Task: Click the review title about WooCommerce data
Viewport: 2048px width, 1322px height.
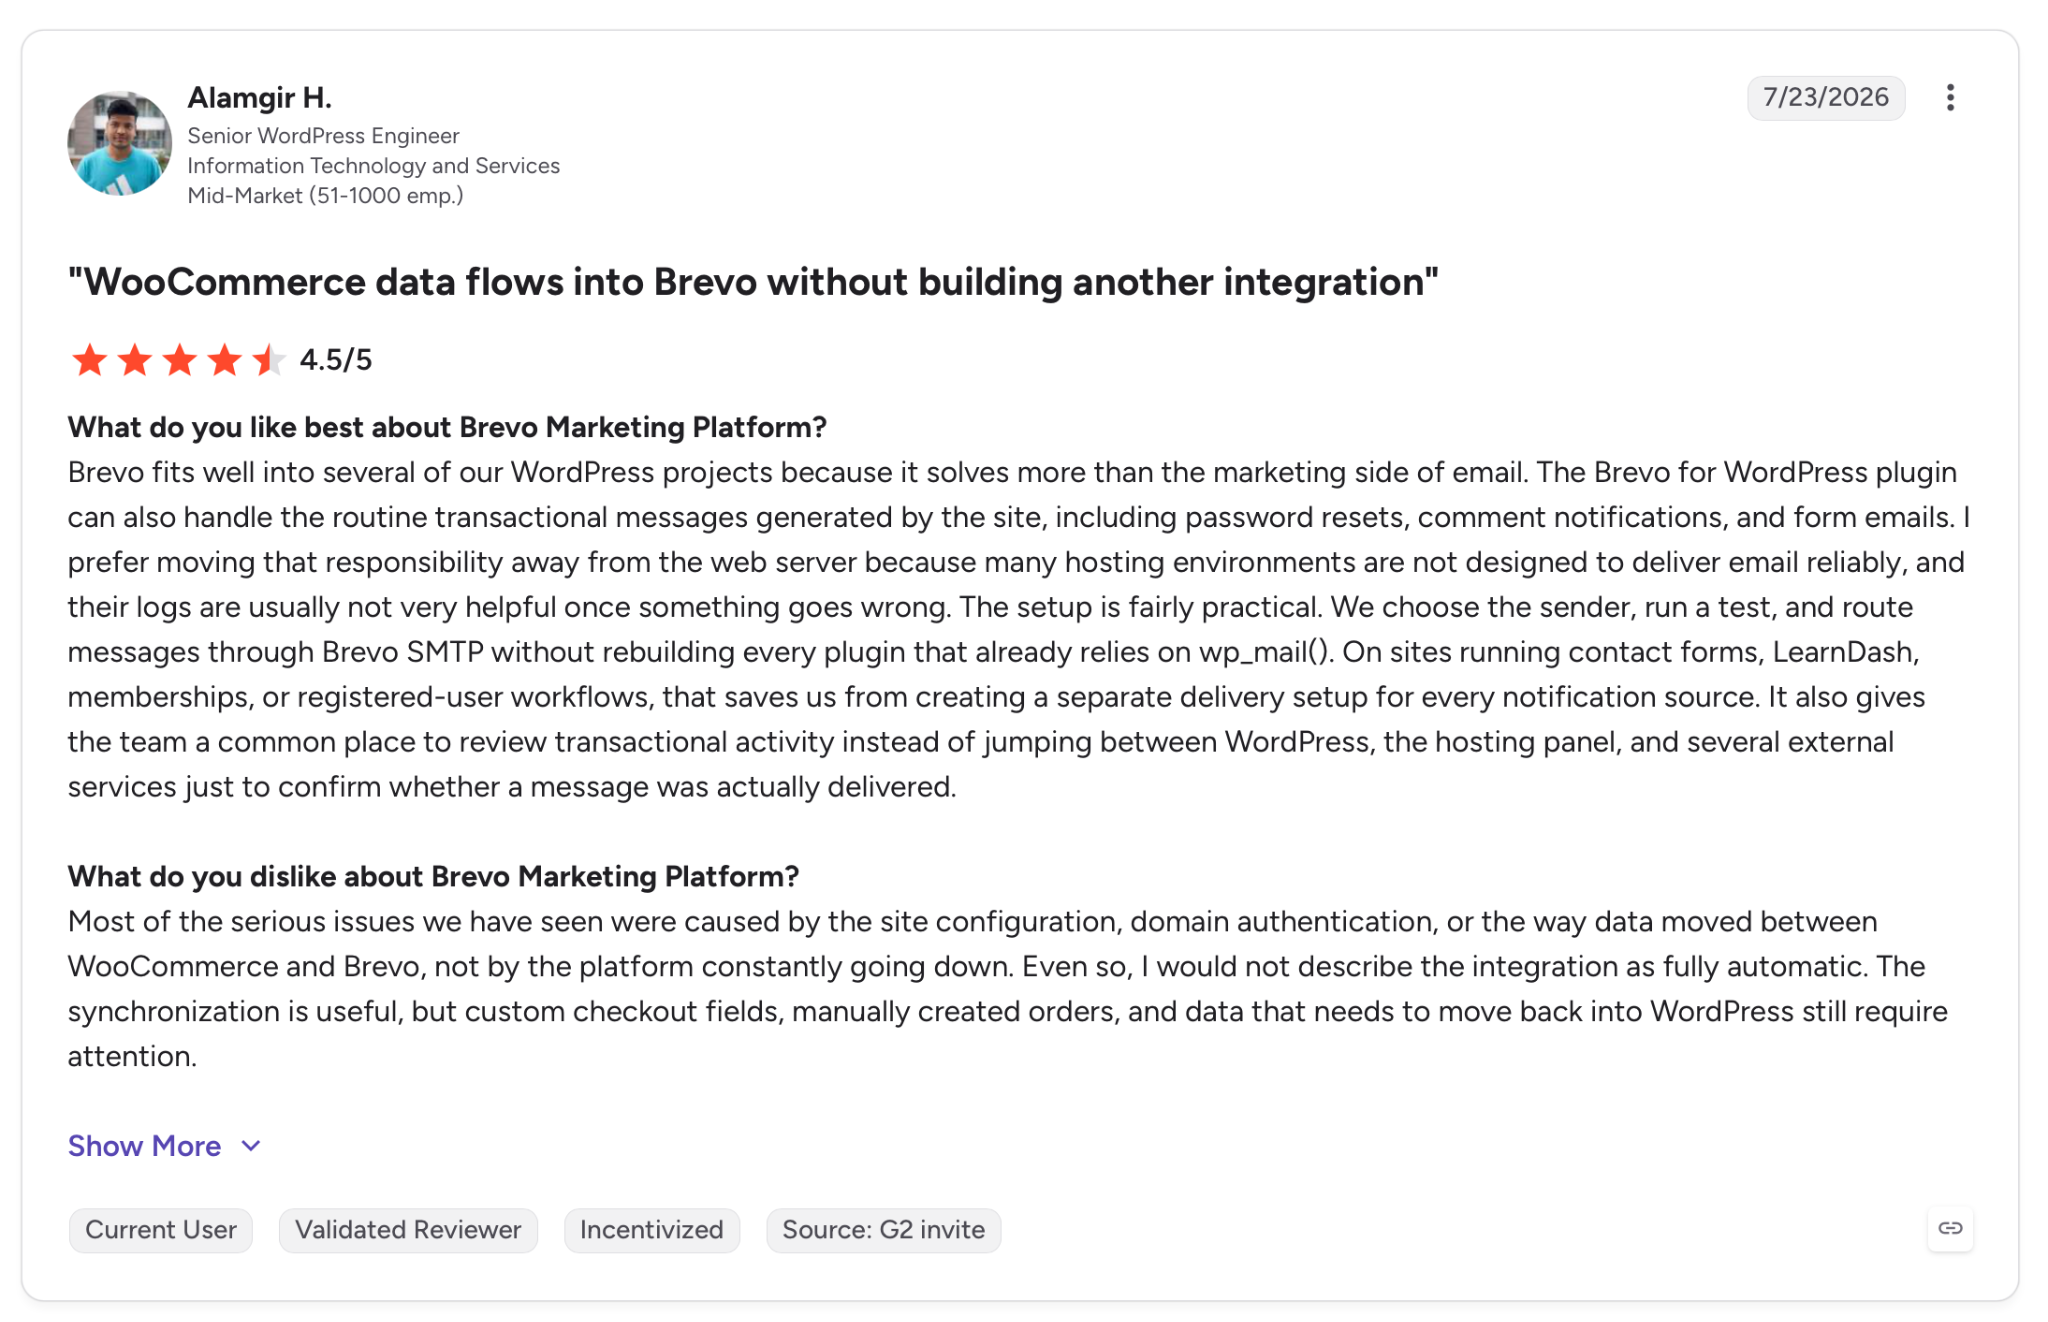Action: [753, 282]
